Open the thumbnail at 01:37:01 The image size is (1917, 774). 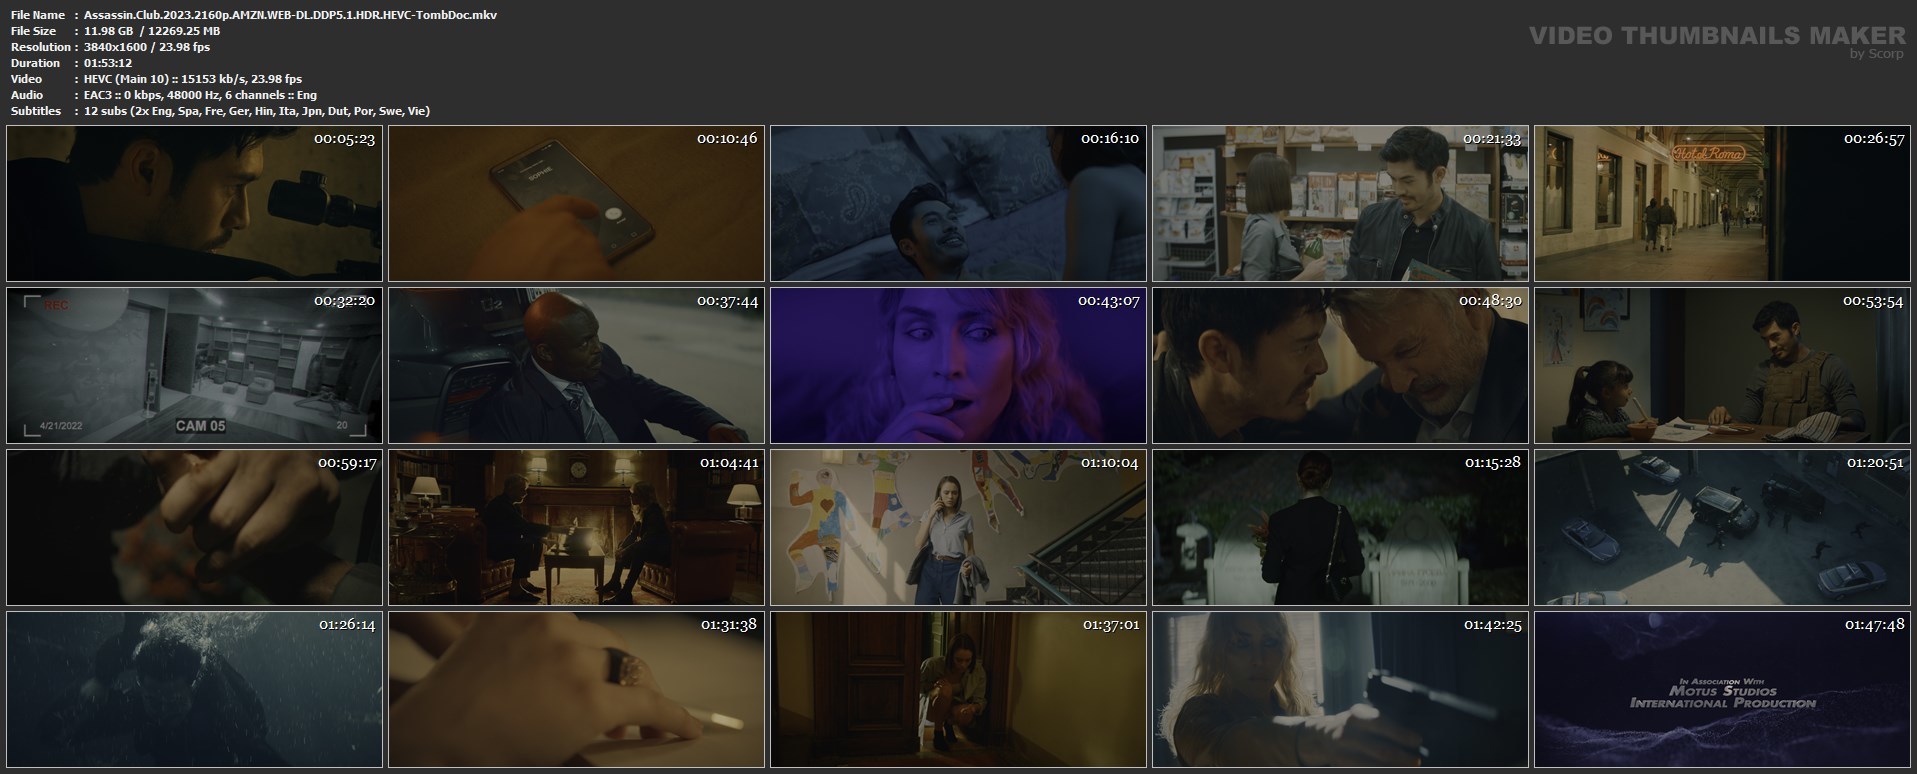(958, 689)
